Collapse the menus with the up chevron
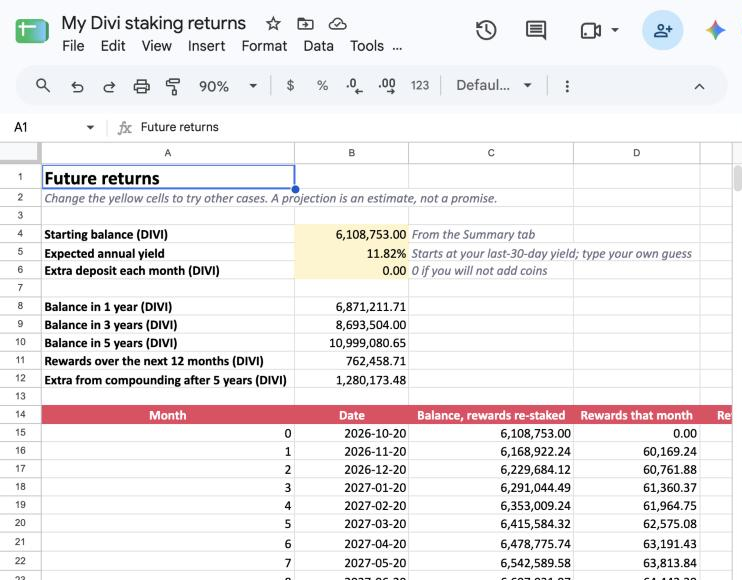Image resolution: width=742 pixels, height=580 pixels. 699,87
